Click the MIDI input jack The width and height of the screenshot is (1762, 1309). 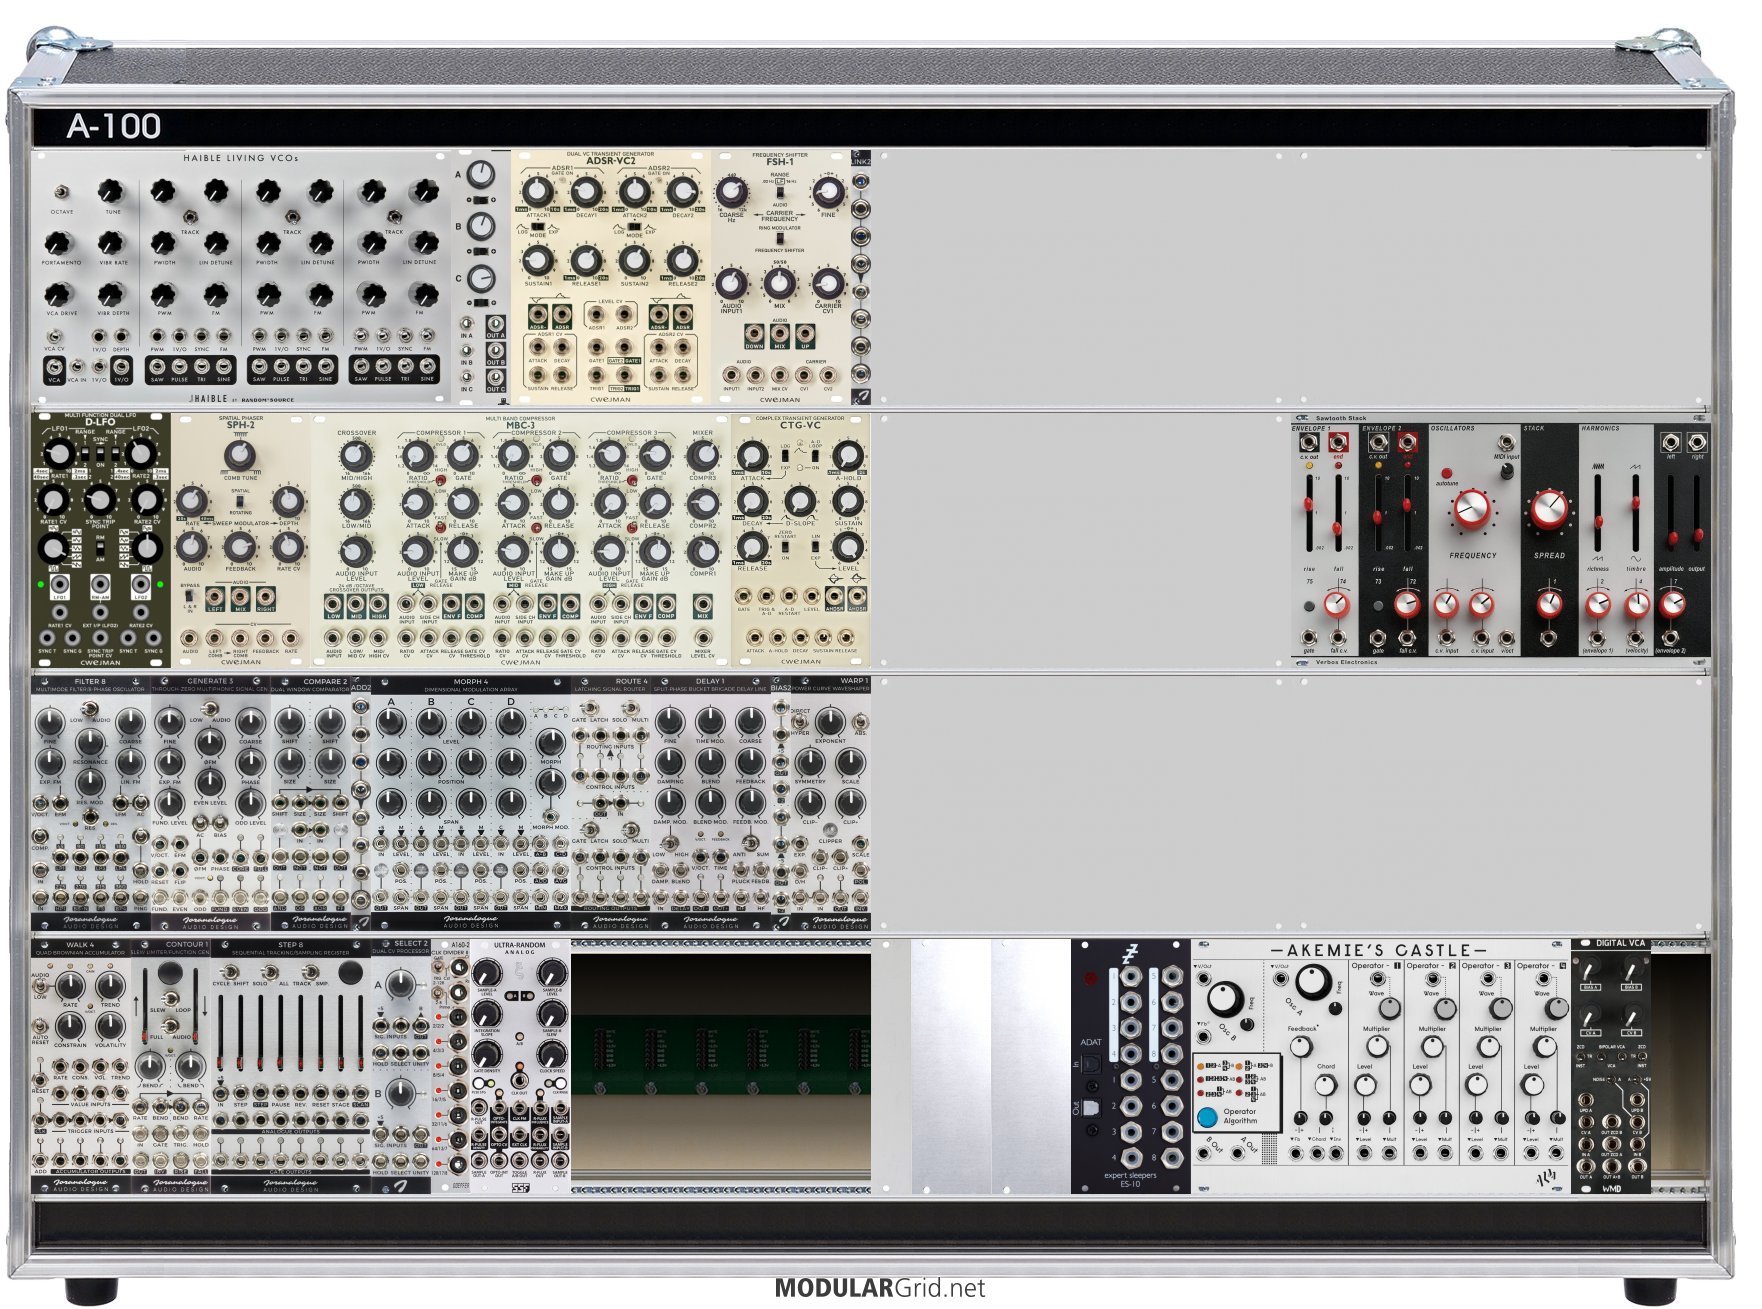point(1505,443)
